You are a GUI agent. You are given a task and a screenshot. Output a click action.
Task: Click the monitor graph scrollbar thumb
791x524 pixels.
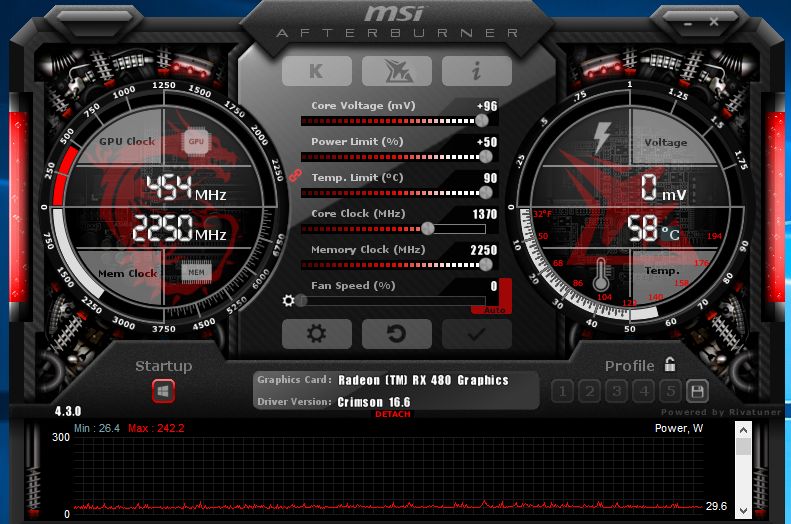tap(743, 446)
